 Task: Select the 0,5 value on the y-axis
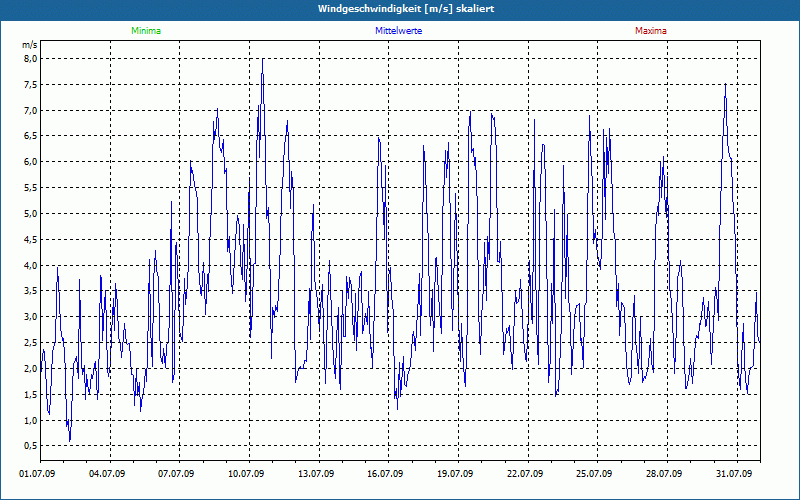coord(30,446)
